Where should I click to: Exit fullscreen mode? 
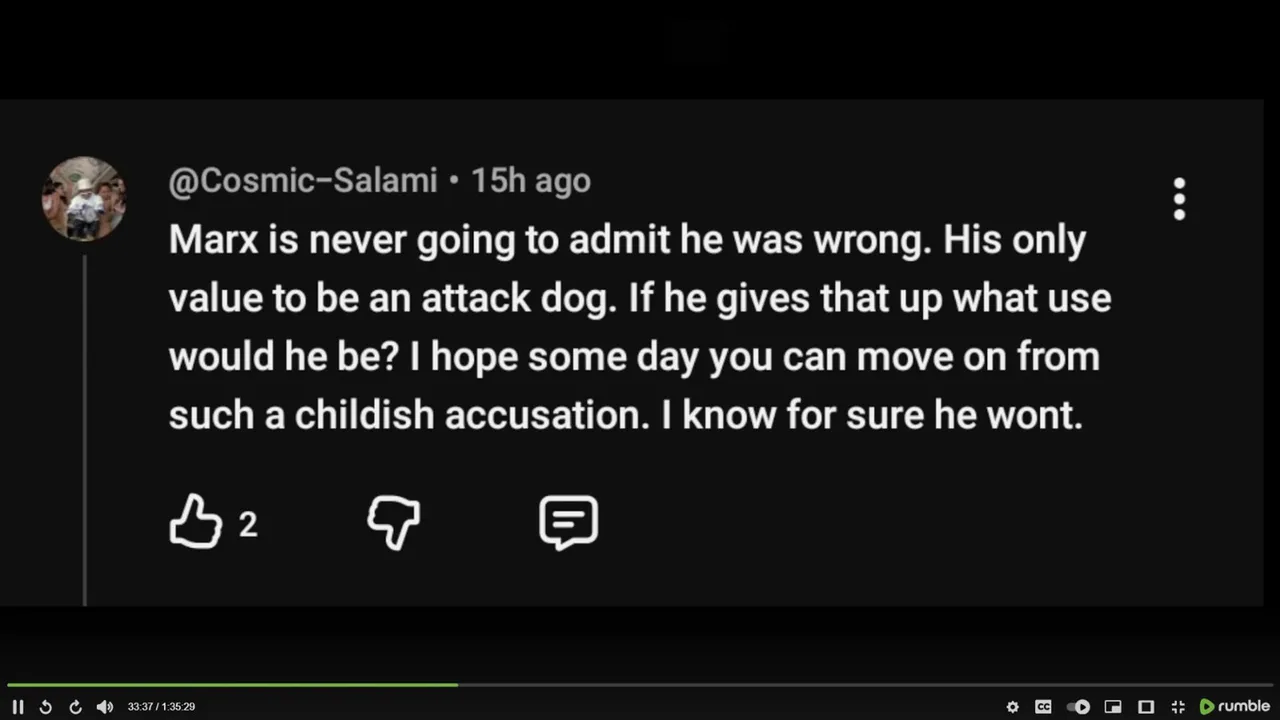click(x=1178, y=707)
